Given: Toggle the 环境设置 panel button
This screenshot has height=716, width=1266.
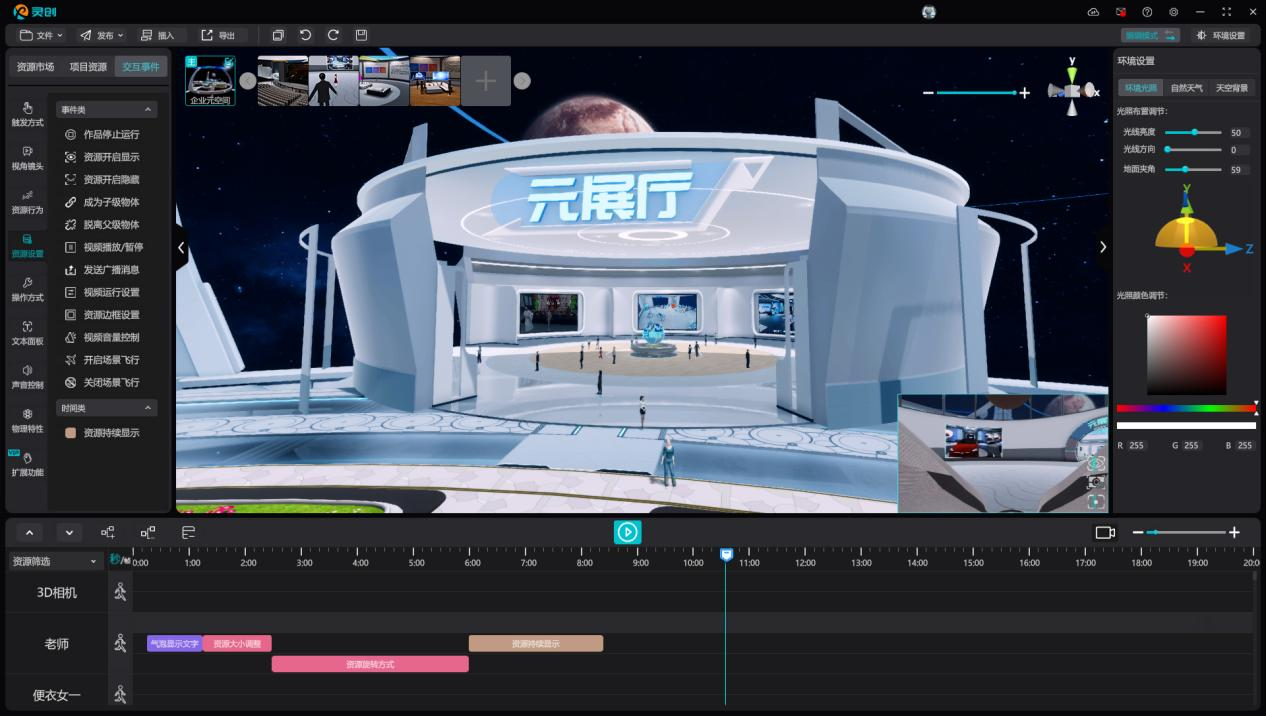Looking at the screenshot, I should 1220,35.
